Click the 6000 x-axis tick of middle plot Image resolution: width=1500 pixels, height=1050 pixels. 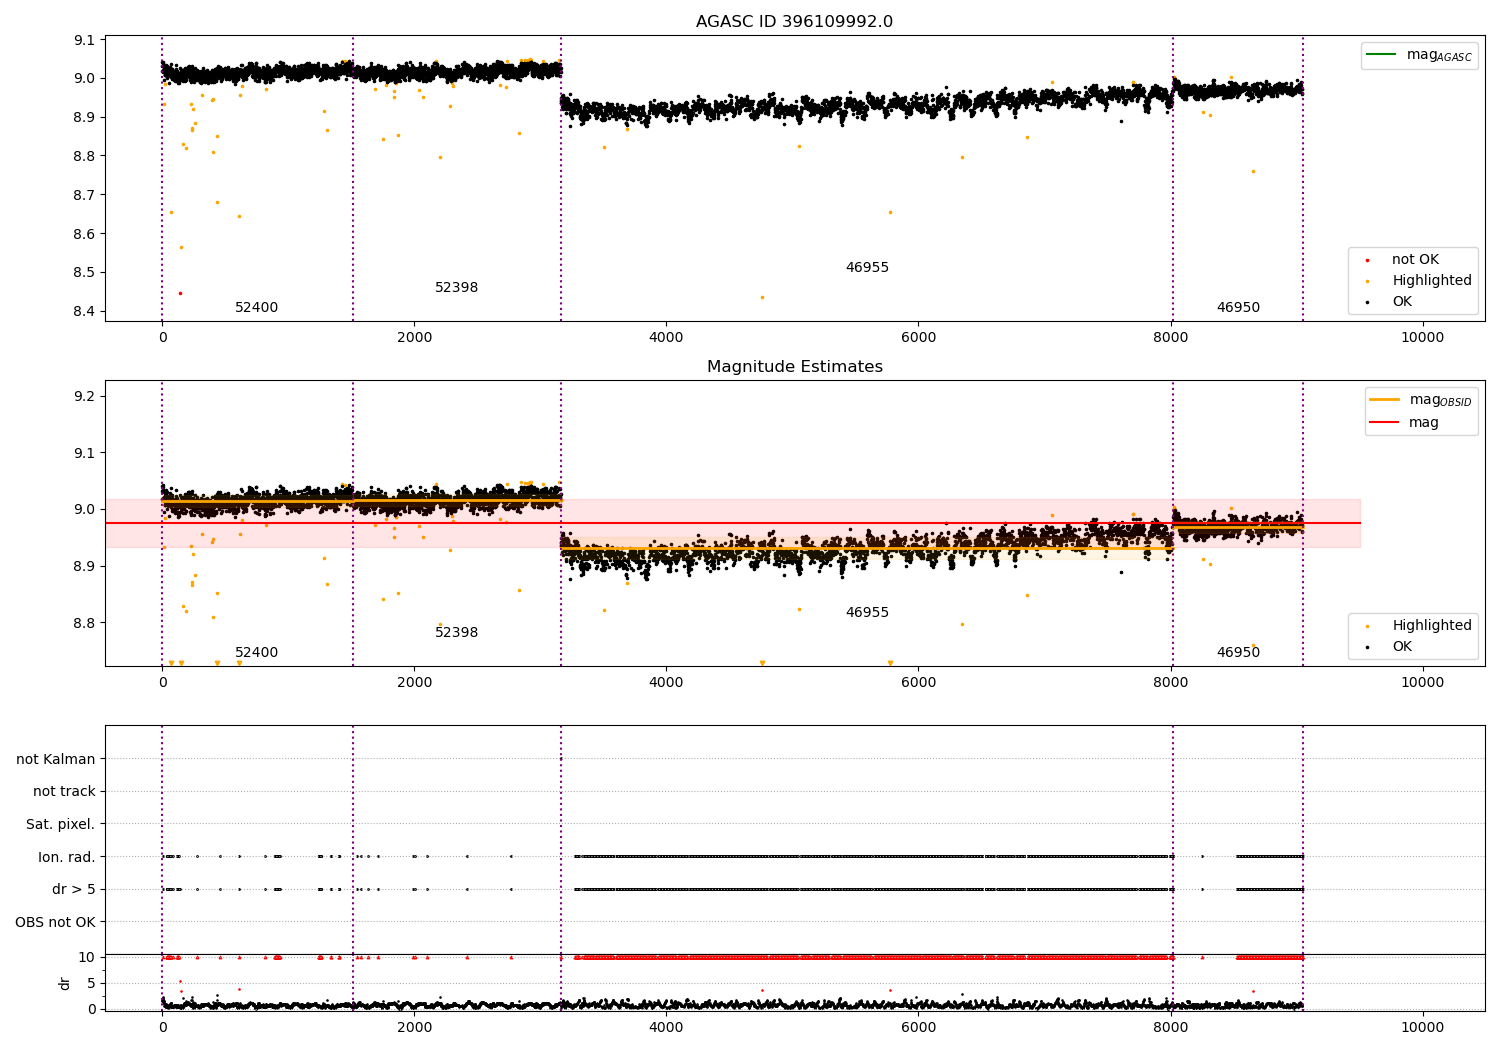tap(918, 683)
